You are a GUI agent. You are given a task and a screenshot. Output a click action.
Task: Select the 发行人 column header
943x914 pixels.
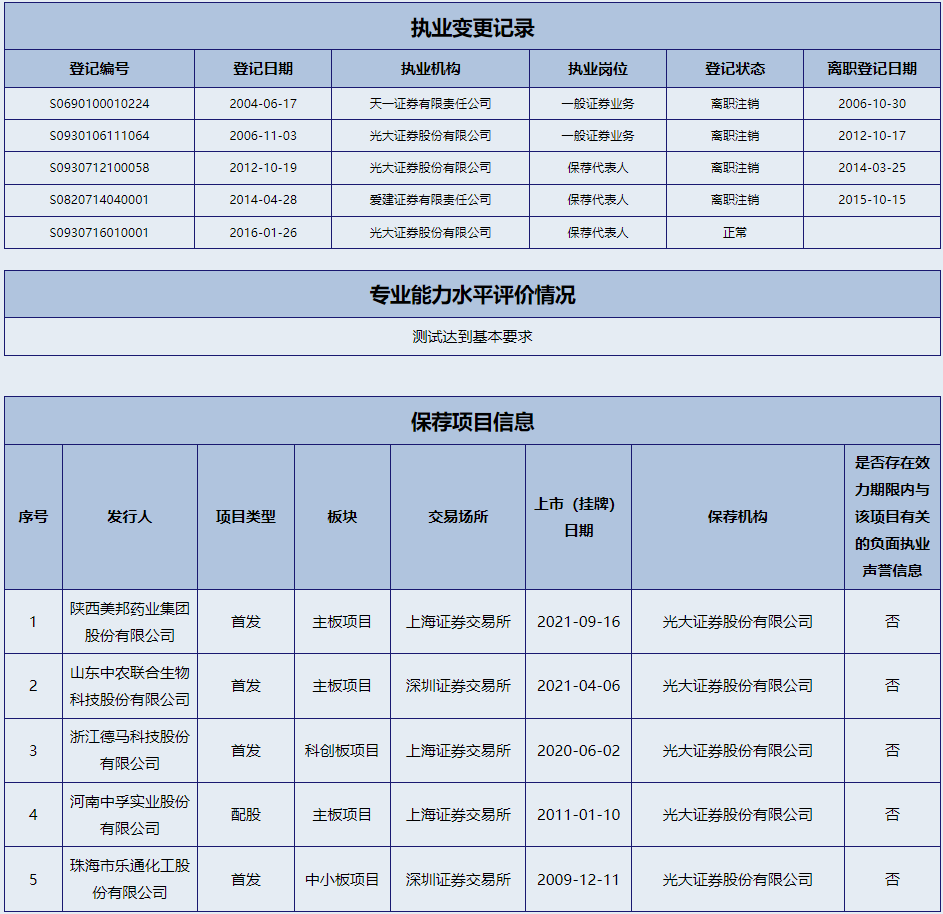pyautogui.click(x=129, y=517)
